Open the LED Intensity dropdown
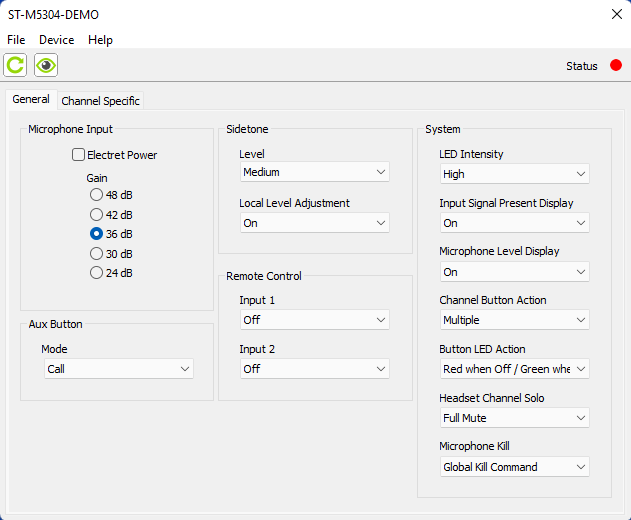This screenshot has height=520, width=631. point(514,174)
